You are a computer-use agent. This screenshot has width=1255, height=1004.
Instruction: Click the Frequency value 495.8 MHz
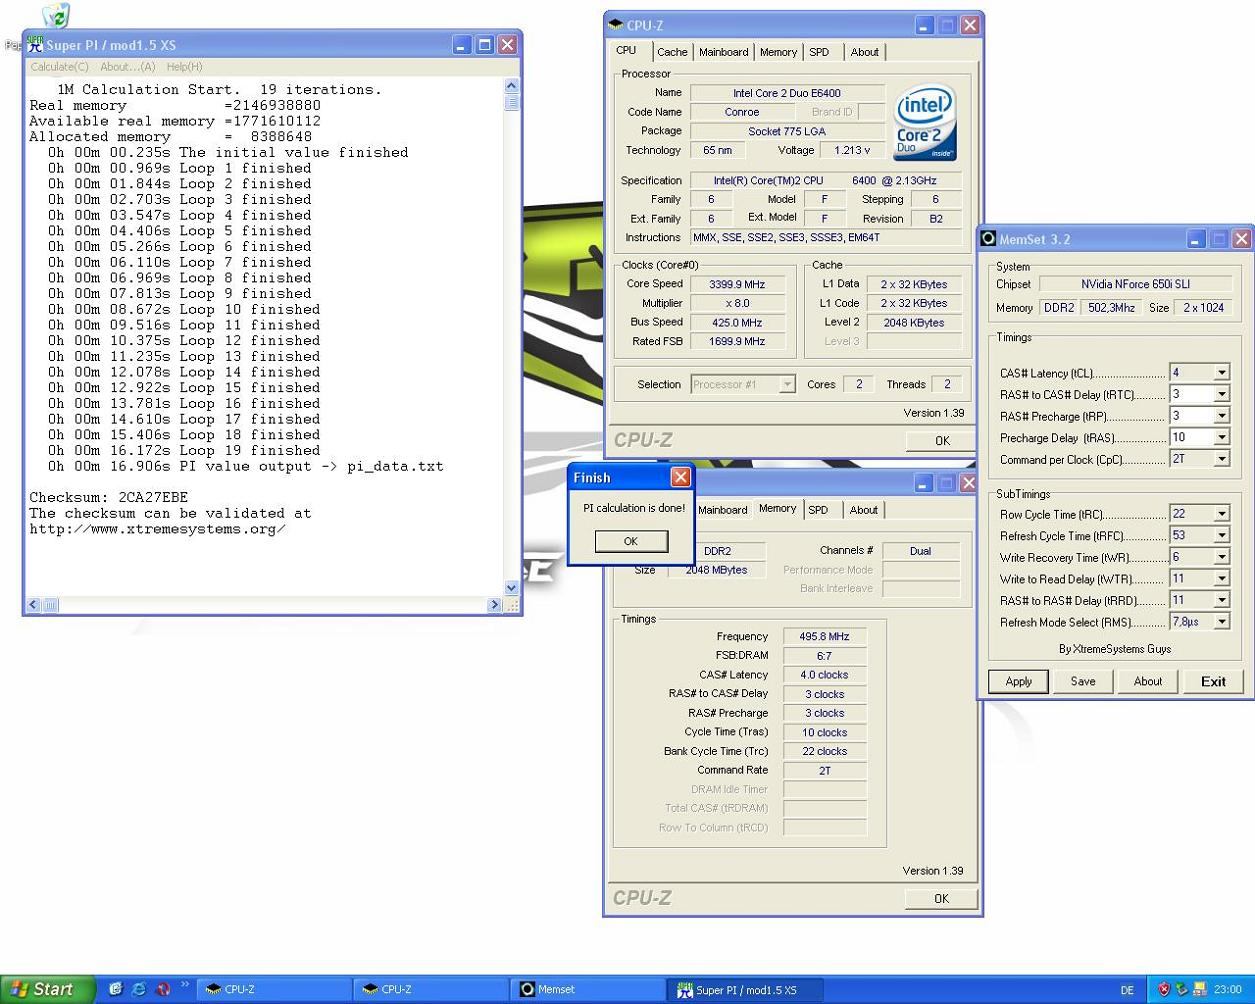click(x=825, y=637)
